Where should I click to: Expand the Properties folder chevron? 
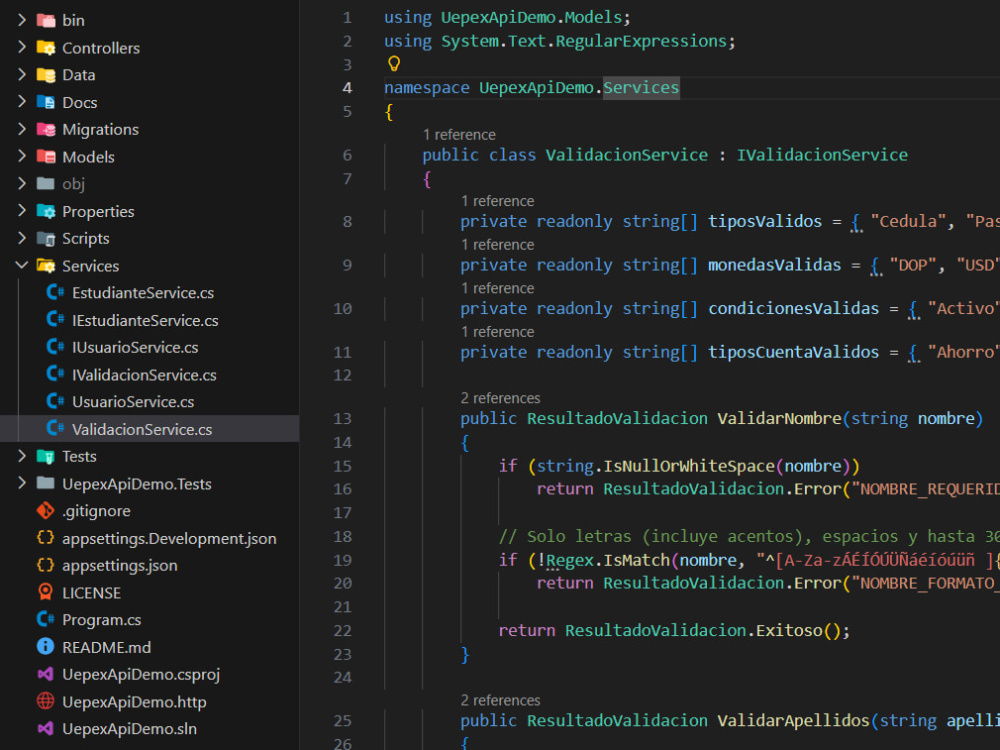coord(22,210)
